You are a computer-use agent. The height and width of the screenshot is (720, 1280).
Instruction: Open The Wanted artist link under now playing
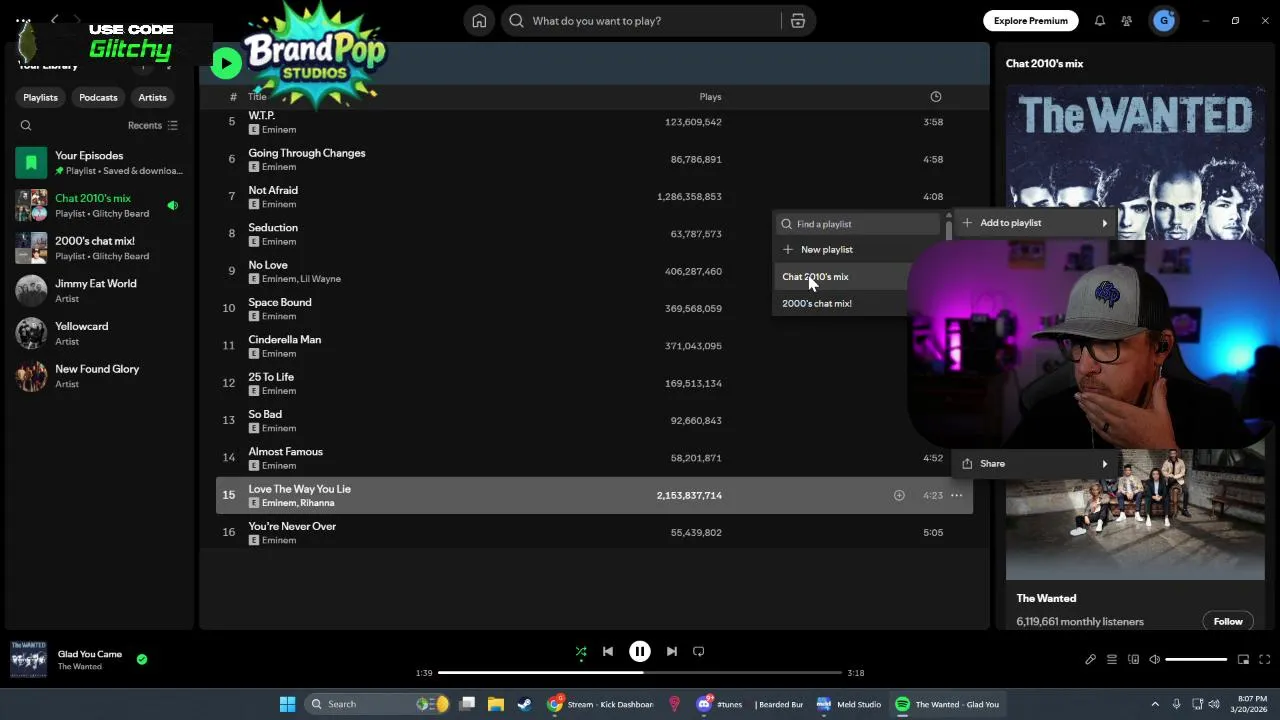click(80, 667)
